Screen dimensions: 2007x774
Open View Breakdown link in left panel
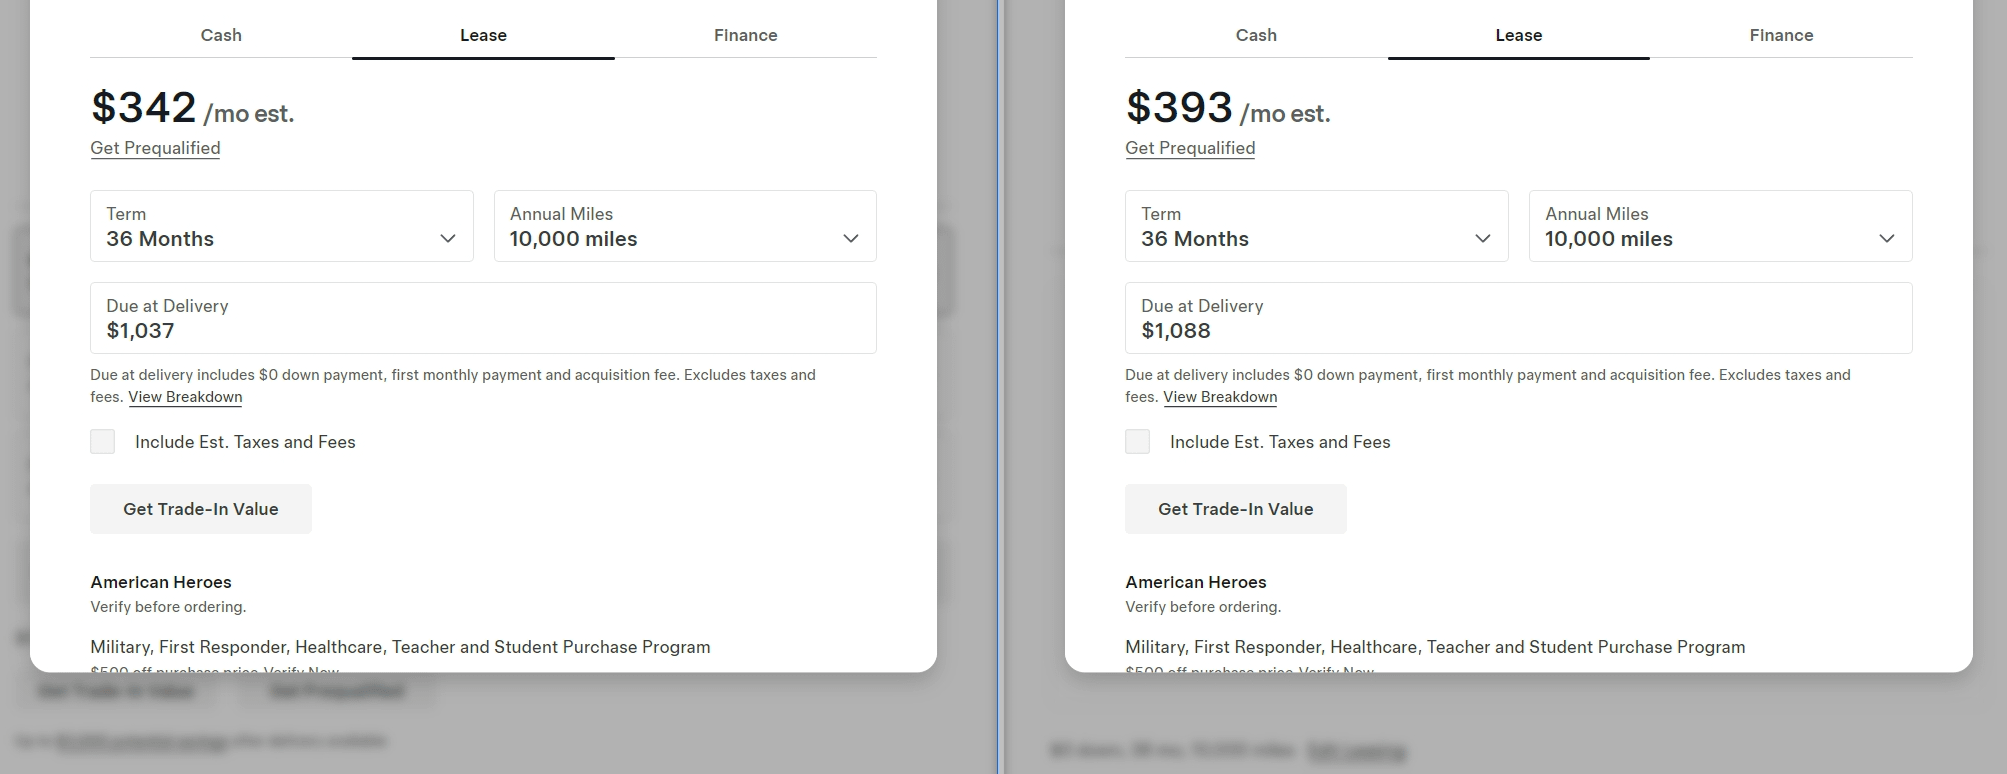click(x=185, y=397)
